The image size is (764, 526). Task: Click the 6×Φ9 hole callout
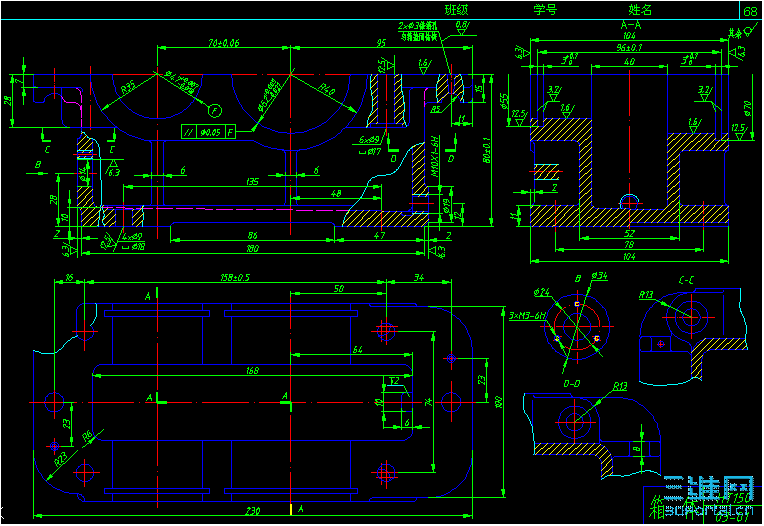[369, 140]
